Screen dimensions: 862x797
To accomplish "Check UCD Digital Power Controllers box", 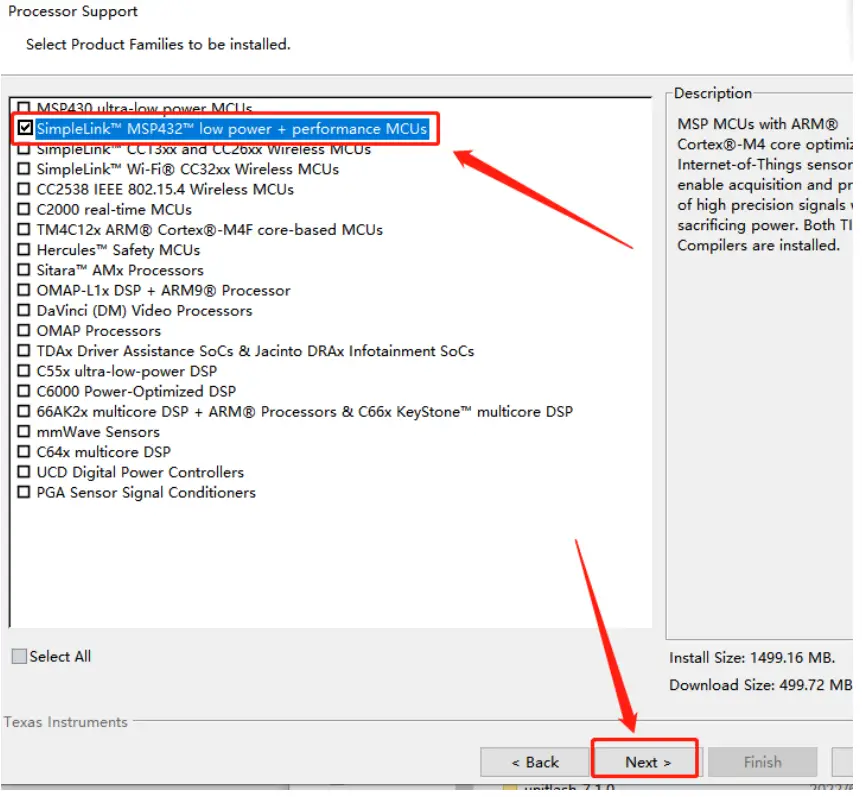I will [x=24, y=472].
